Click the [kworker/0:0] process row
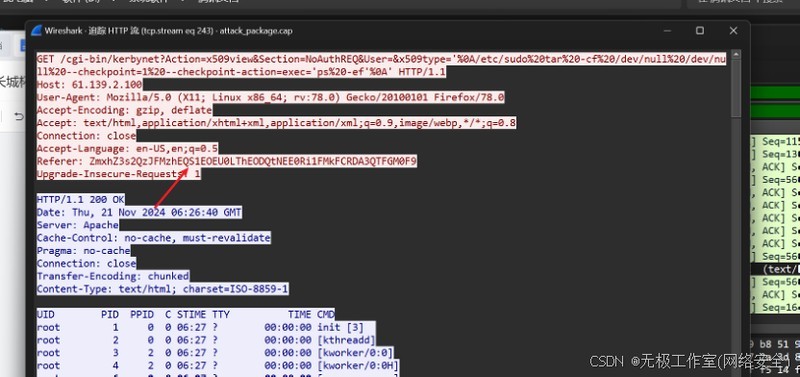Viewport: 800px width, 377px height. point(215,353)
